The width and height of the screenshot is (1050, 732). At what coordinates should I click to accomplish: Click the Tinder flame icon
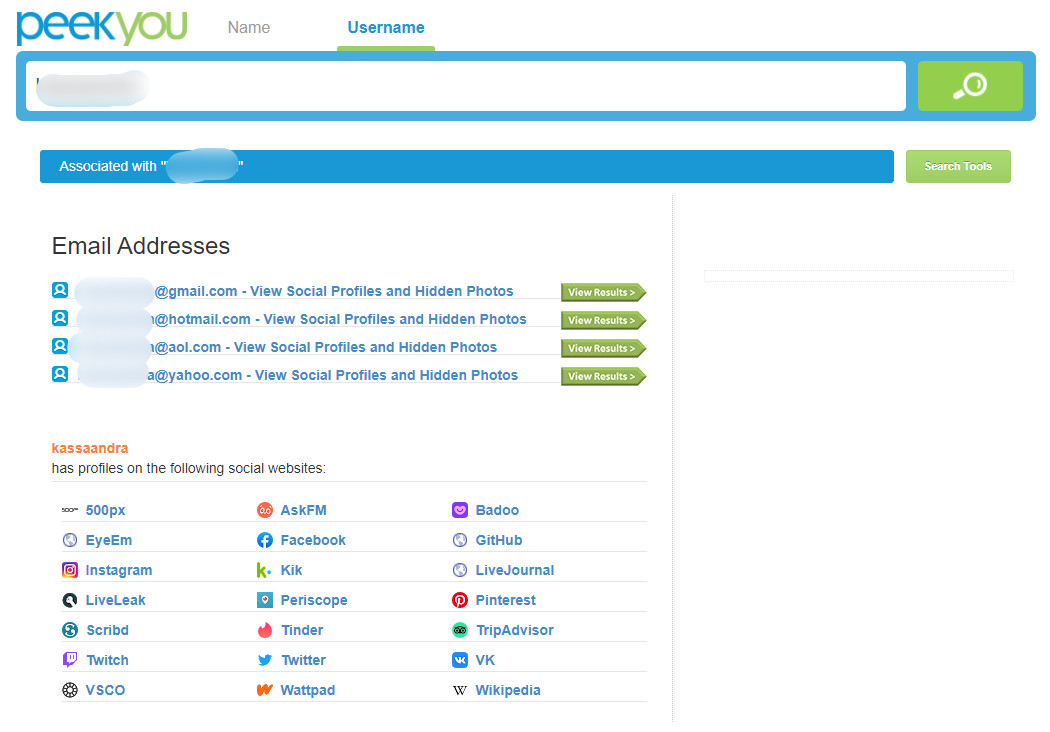pos(265,630)
